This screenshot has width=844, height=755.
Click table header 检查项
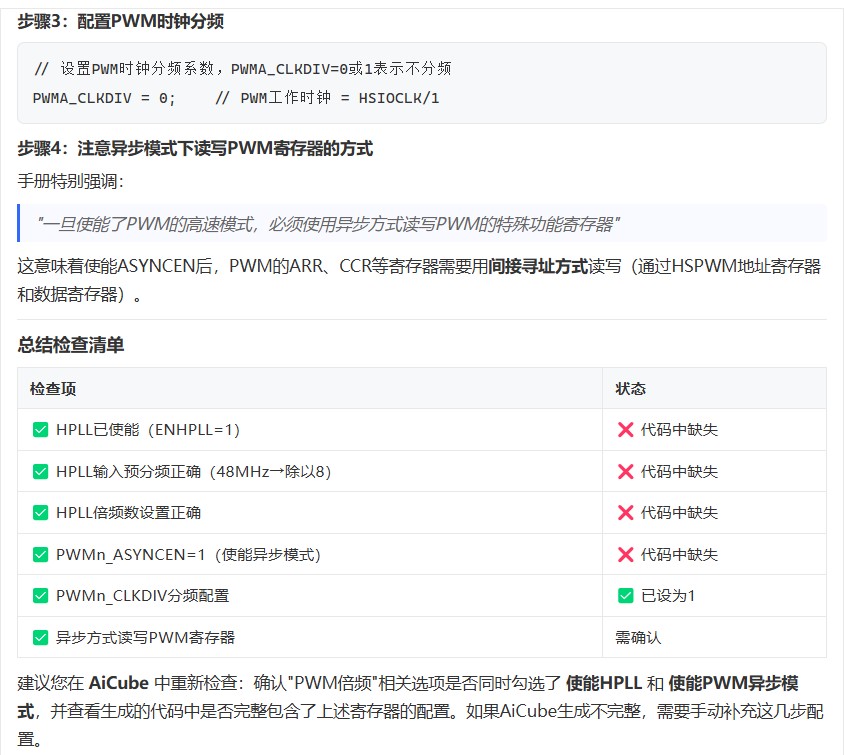coord(53,389)
